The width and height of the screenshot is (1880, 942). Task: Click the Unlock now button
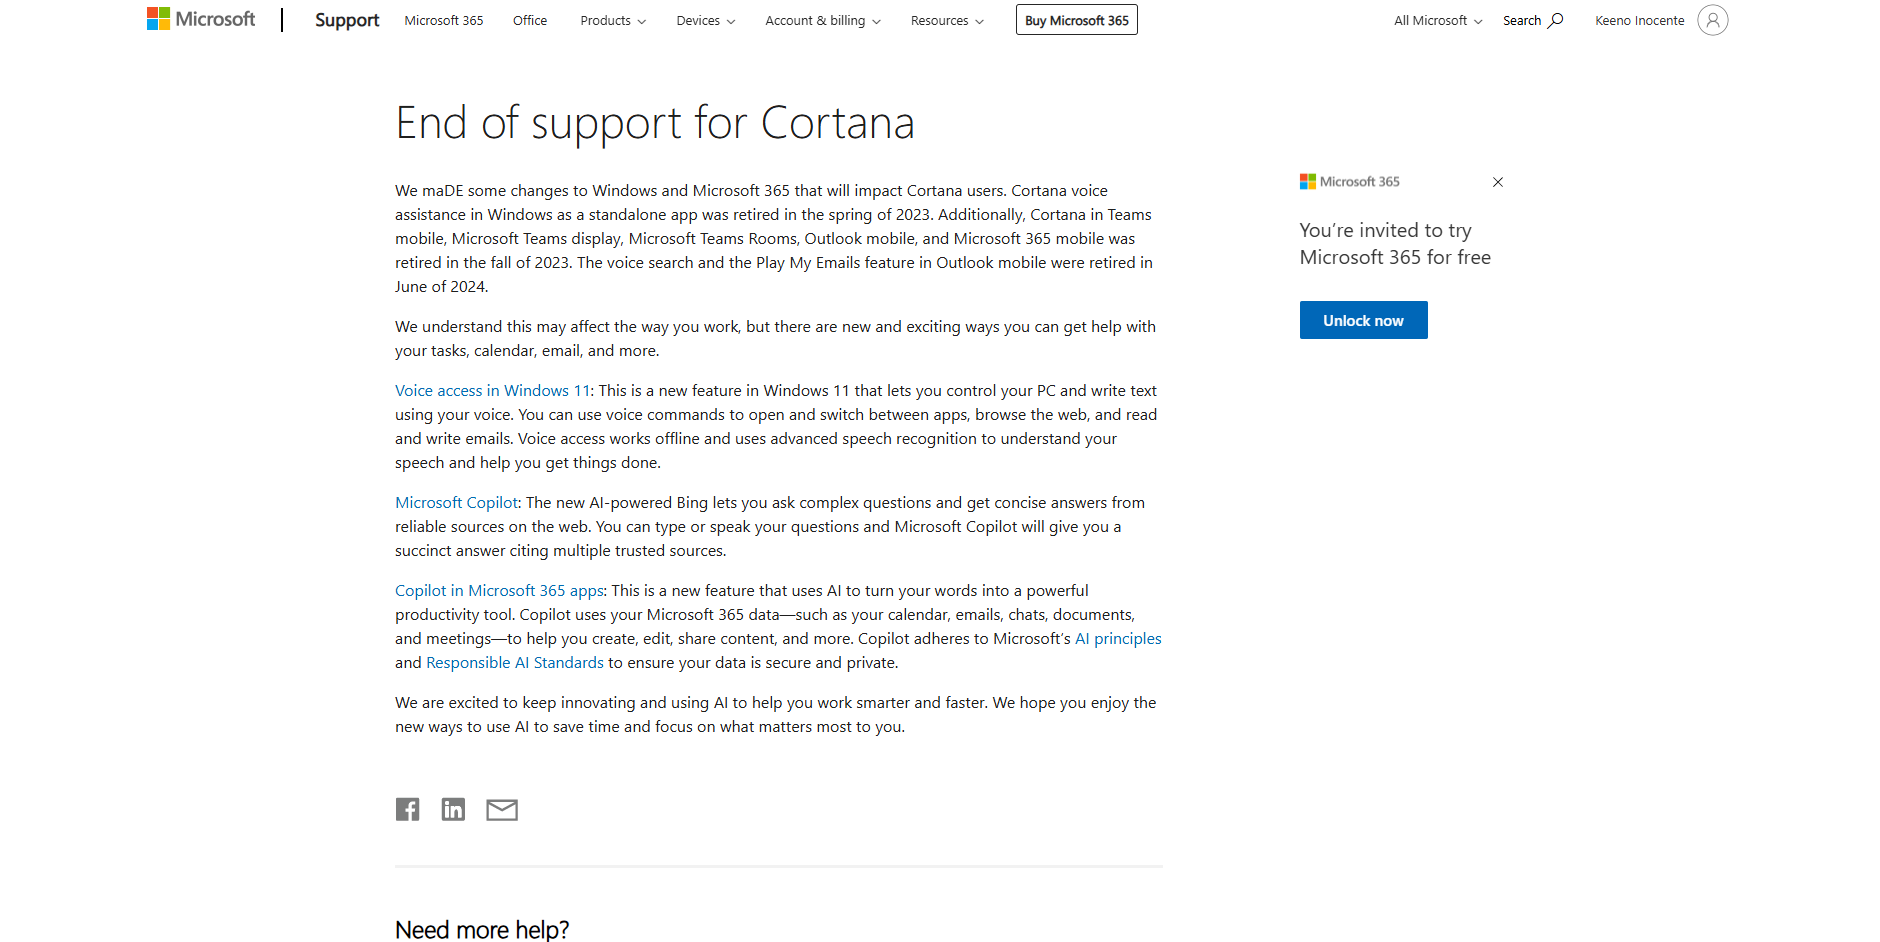[x=1363, y=320]
